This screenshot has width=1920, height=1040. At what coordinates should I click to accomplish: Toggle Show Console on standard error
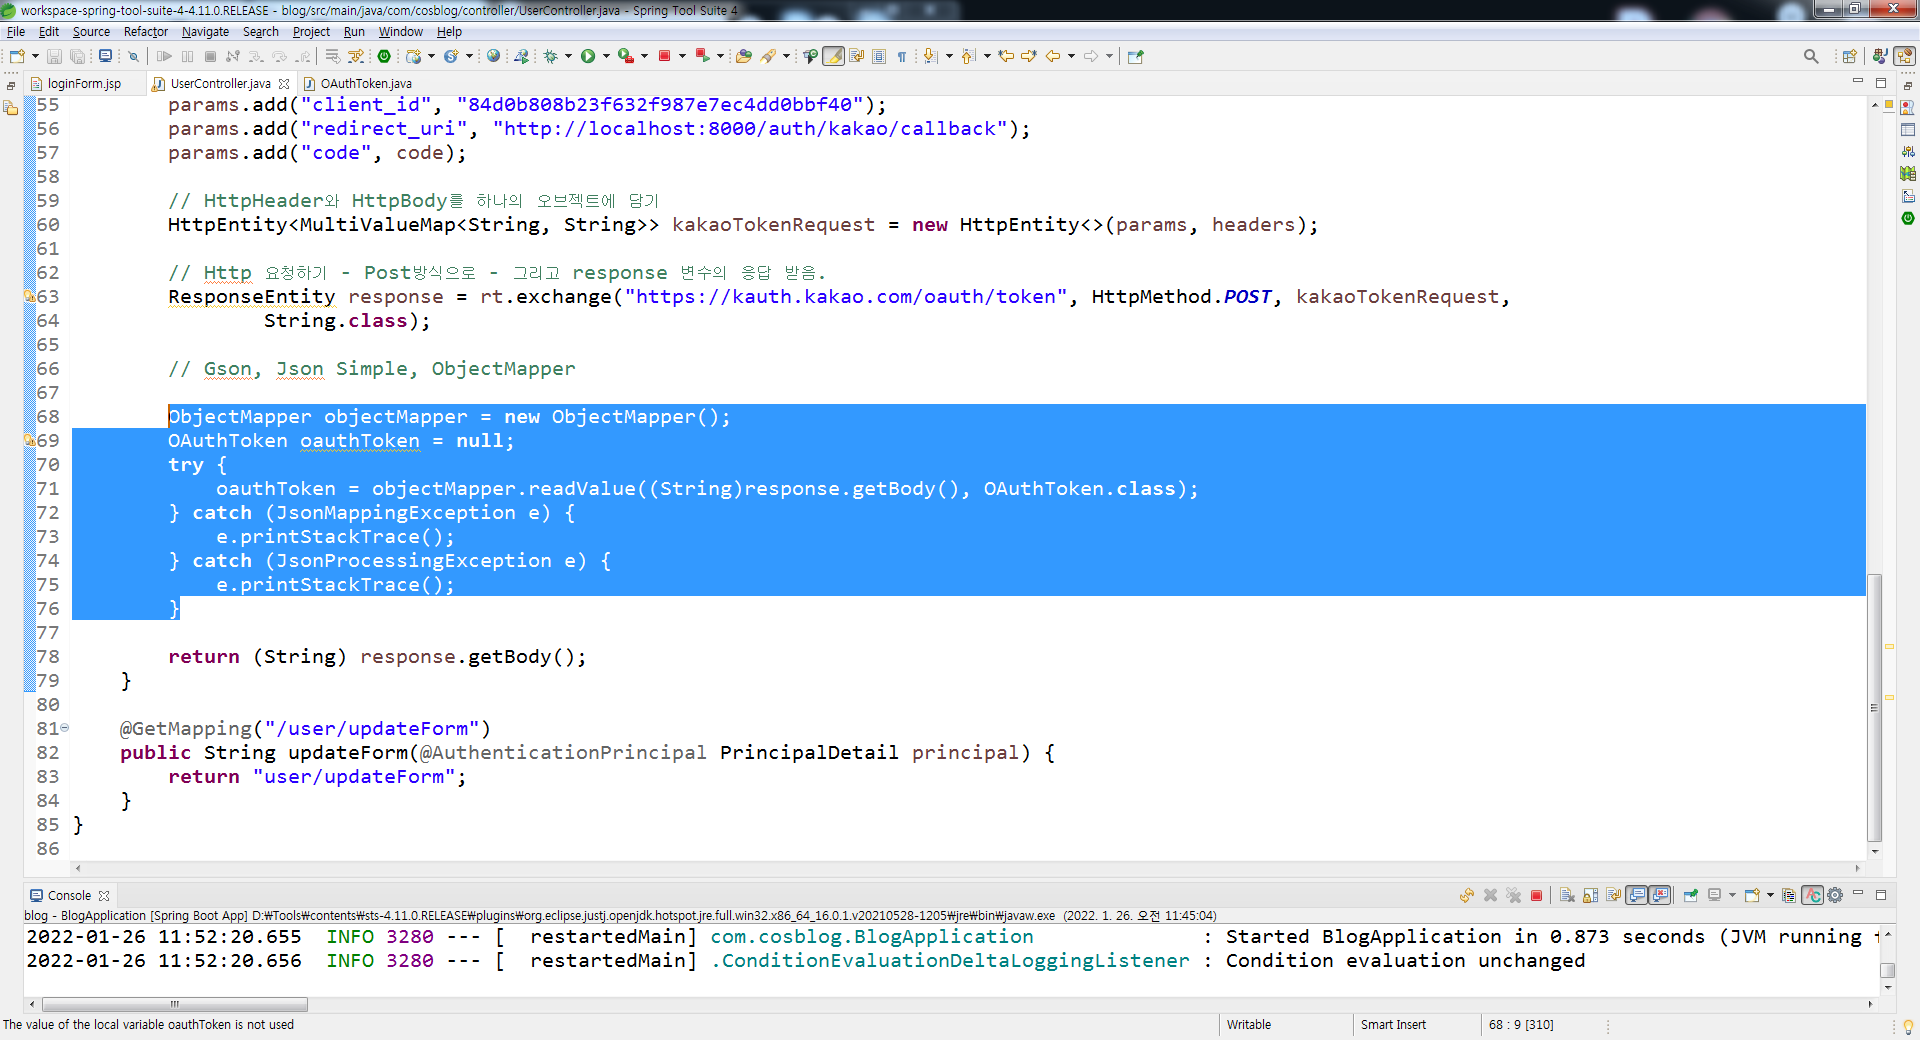point(1660,896)
